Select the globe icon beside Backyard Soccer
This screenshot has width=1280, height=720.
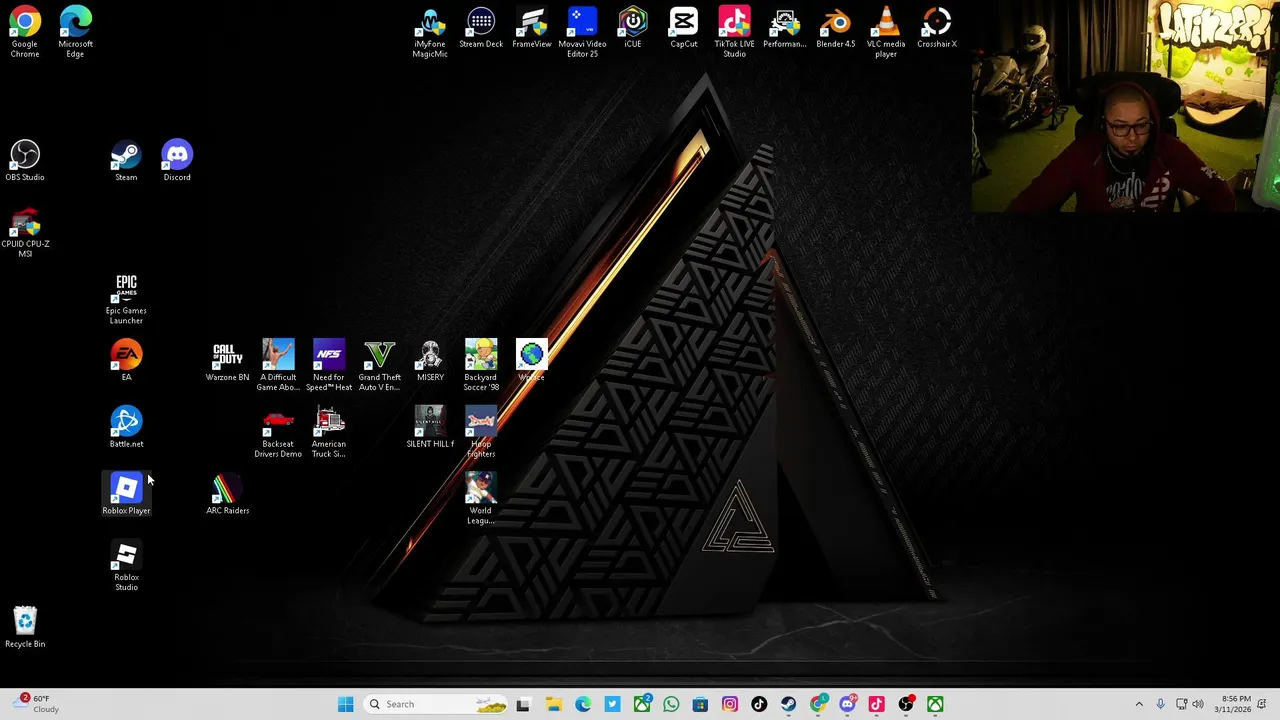click(x=531, y=360)
